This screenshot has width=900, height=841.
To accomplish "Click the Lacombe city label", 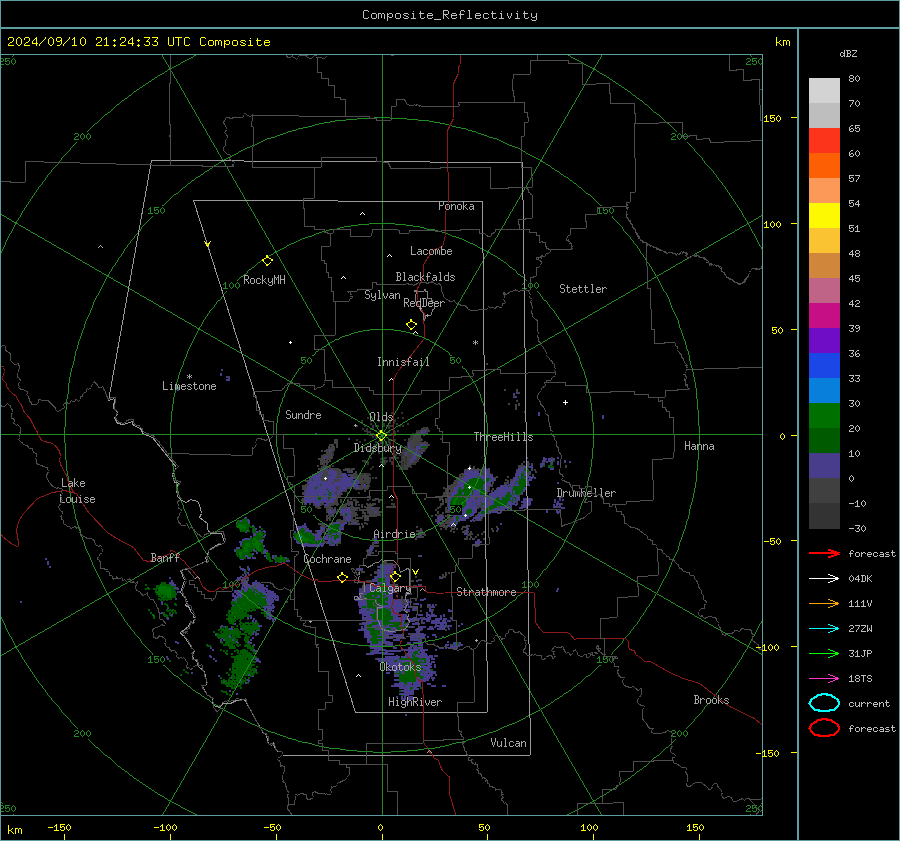I will point(431,251).
